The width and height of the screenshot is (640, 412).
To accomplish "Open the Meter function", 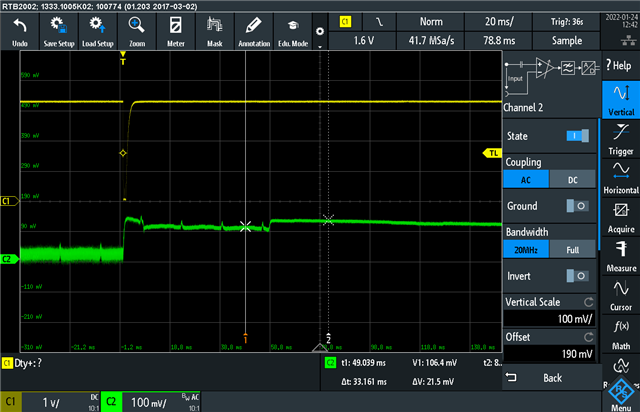I will pyautogui.click(x=176, y=32).
